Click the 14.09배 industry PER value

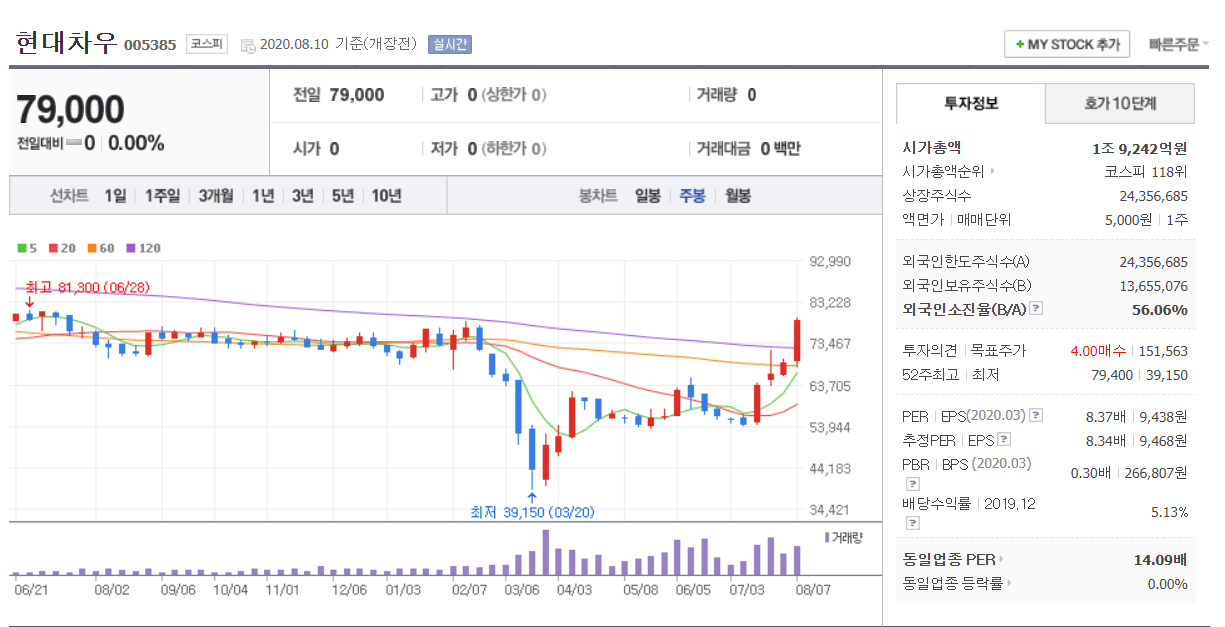[1161, 559]
